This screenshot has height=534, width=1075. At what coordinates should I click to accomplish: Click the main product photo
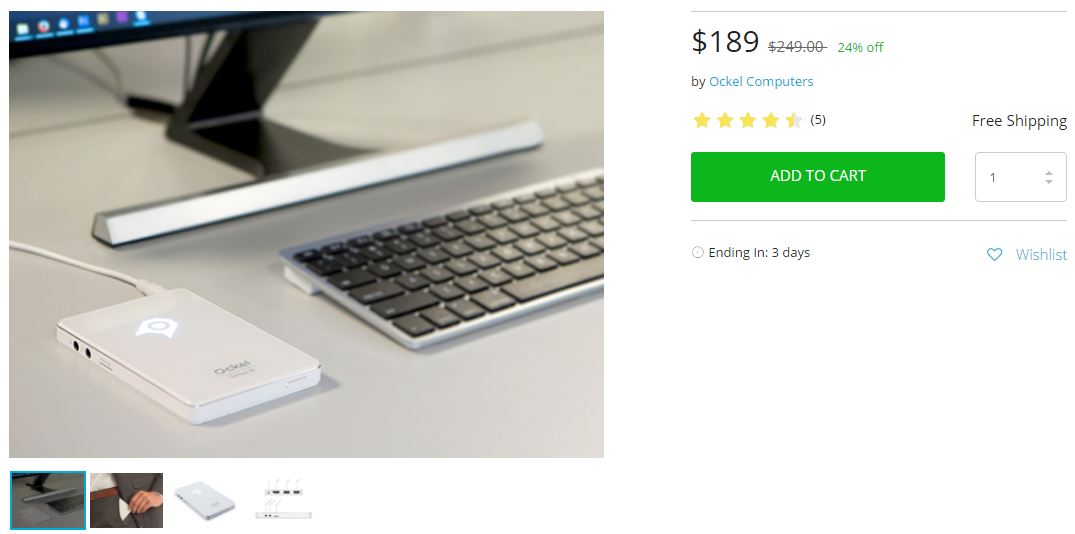[x=306, y=234]
